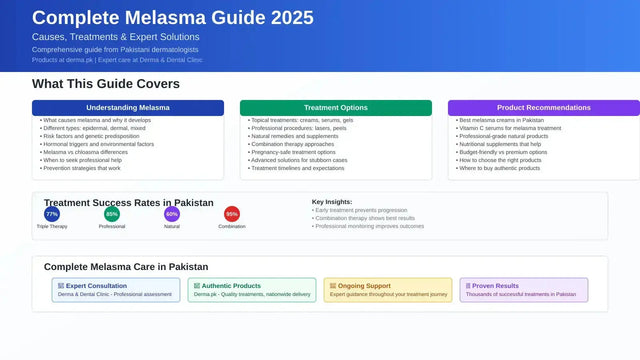Click 'What causes melasma and why it develops'
Image resolution: width=640 pixels, height=360 pixels.
coord(97,120)
